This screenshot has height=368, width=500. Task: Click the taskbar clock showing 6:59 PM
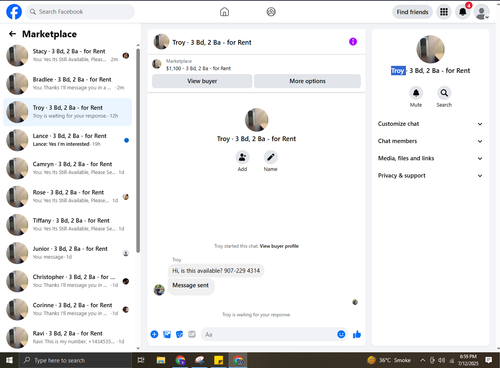[468, 360]
